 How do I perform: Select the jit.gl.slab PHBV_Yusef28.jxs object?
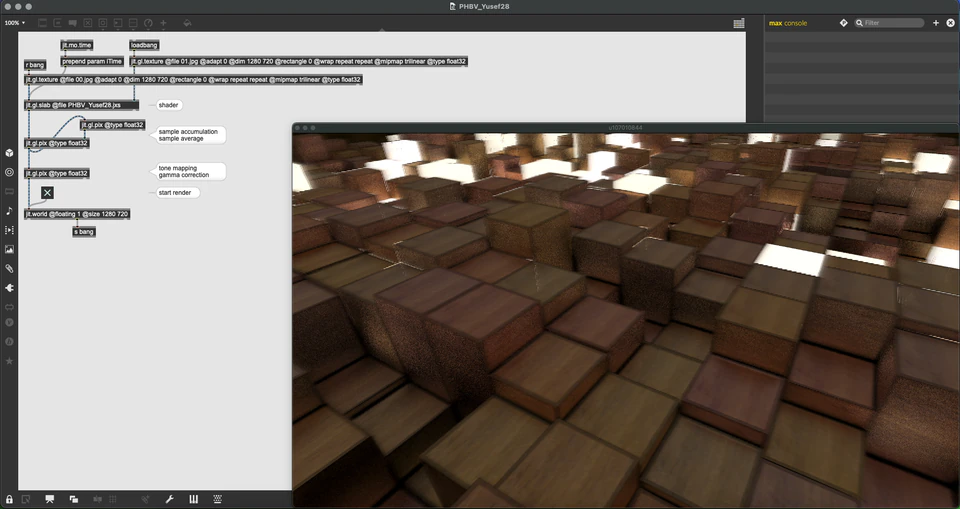tap(81, 105)
